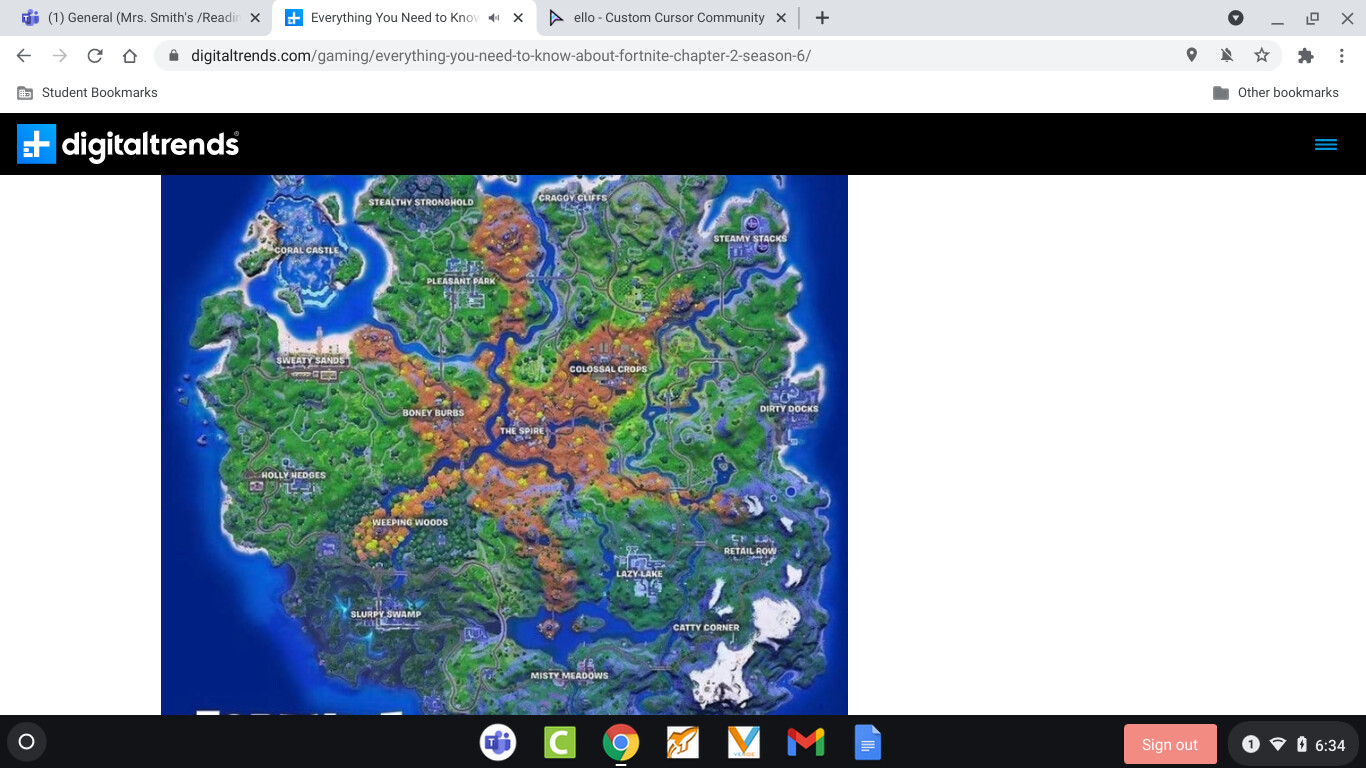Click the Sign out button
This screenshot has width=1366, height=768.
point(1169,745)
